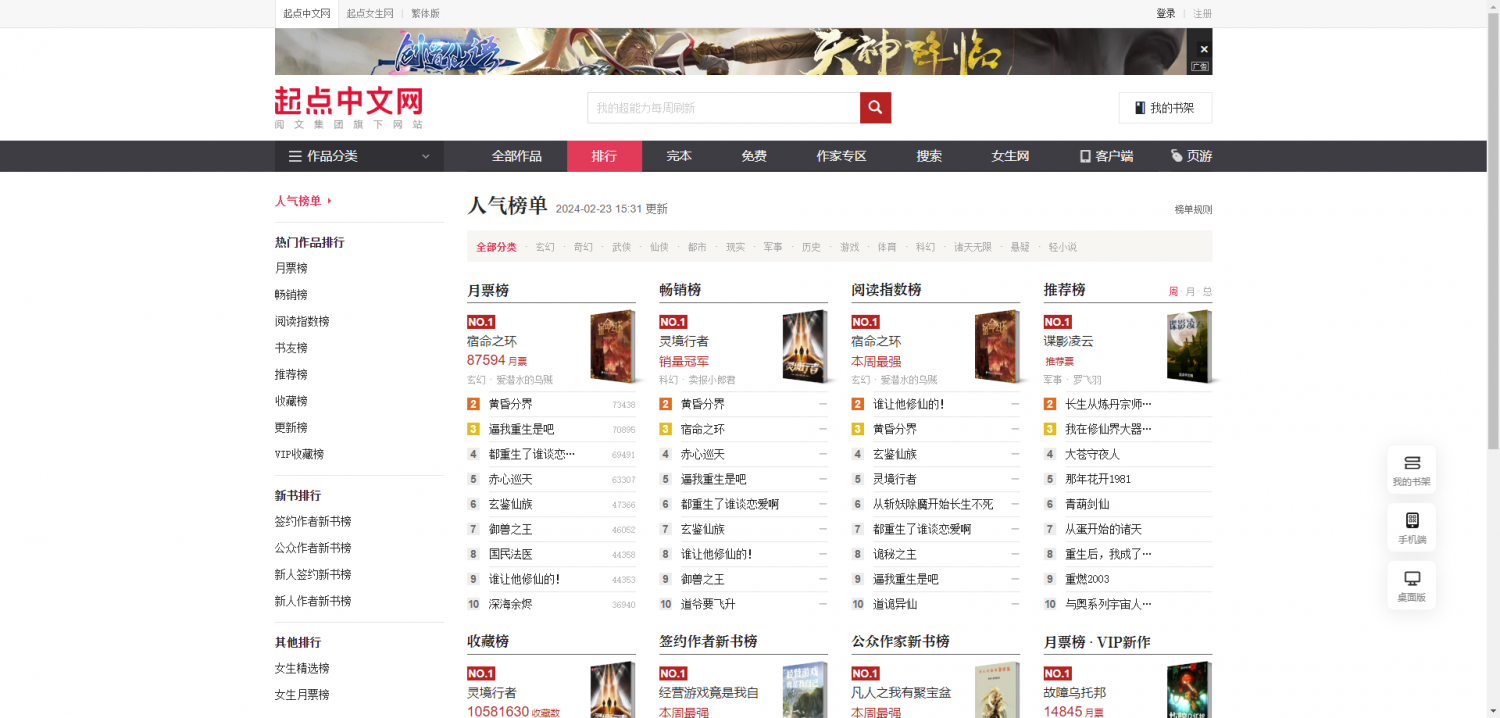This screenshot has width=1500, height=718.
Task: Open 收藏榜 in the left sidebar
Action: click(291, 401)
